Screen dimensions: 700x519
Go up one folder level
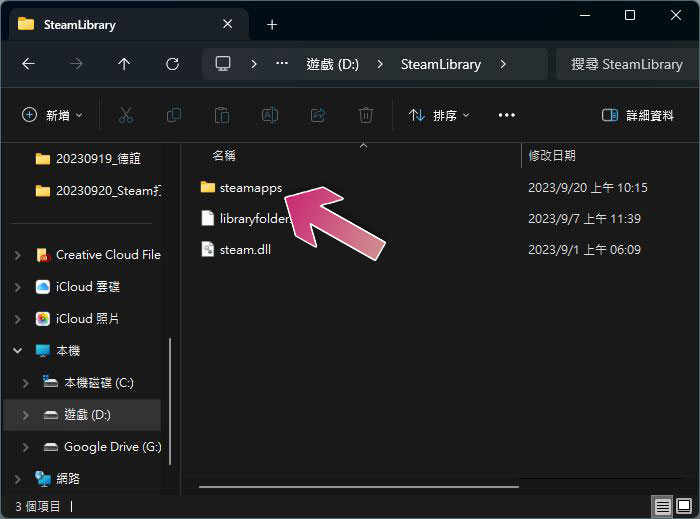124,64
